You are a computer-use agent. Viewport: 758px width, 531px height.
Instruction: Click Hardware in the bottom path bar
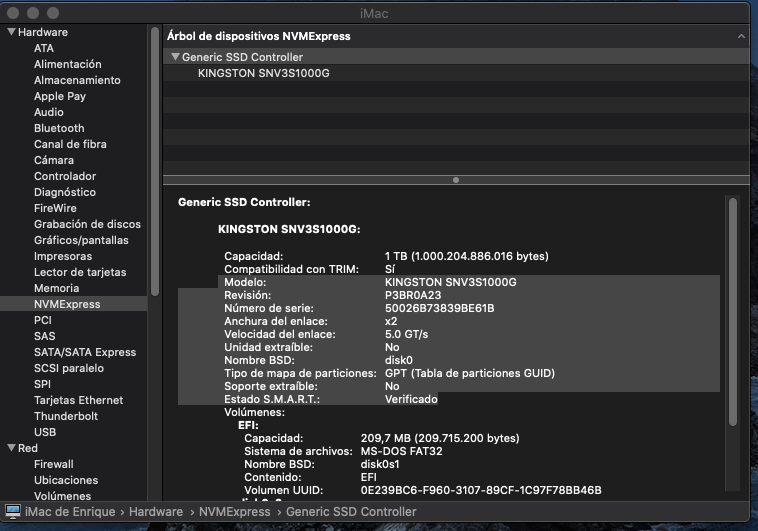pyautogui.click(x=155, y=512)
